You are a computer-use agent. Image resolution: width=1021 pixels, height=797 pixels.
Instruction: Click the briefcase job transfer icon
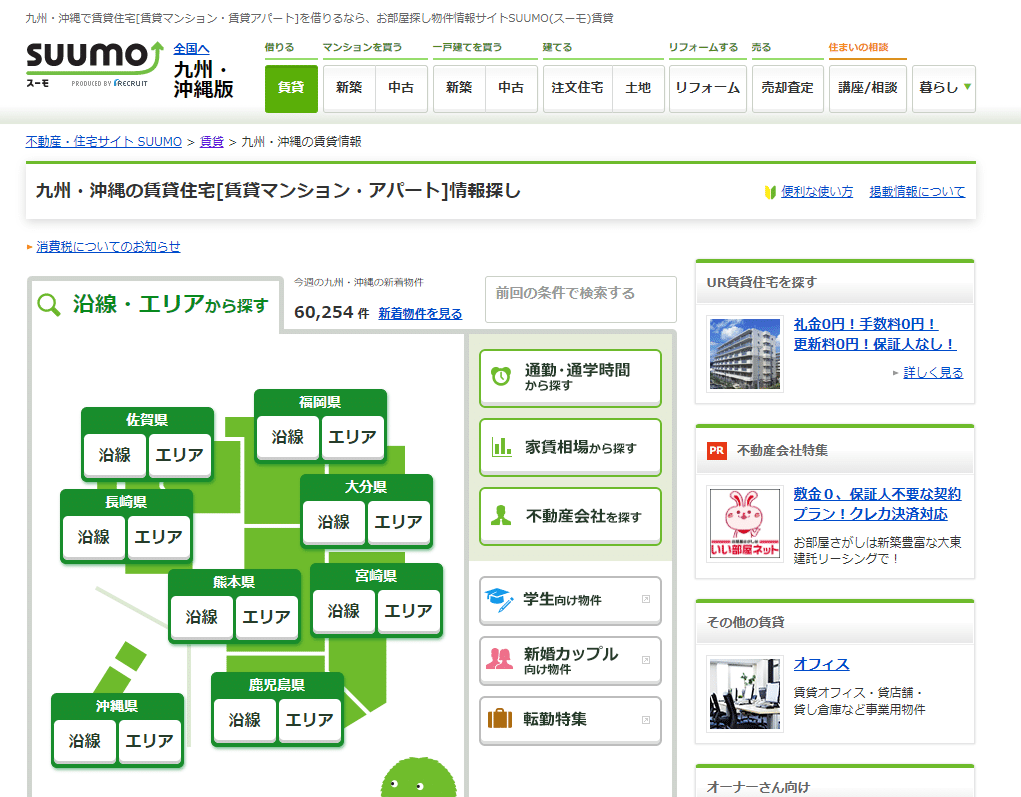(x=499, y=720)
